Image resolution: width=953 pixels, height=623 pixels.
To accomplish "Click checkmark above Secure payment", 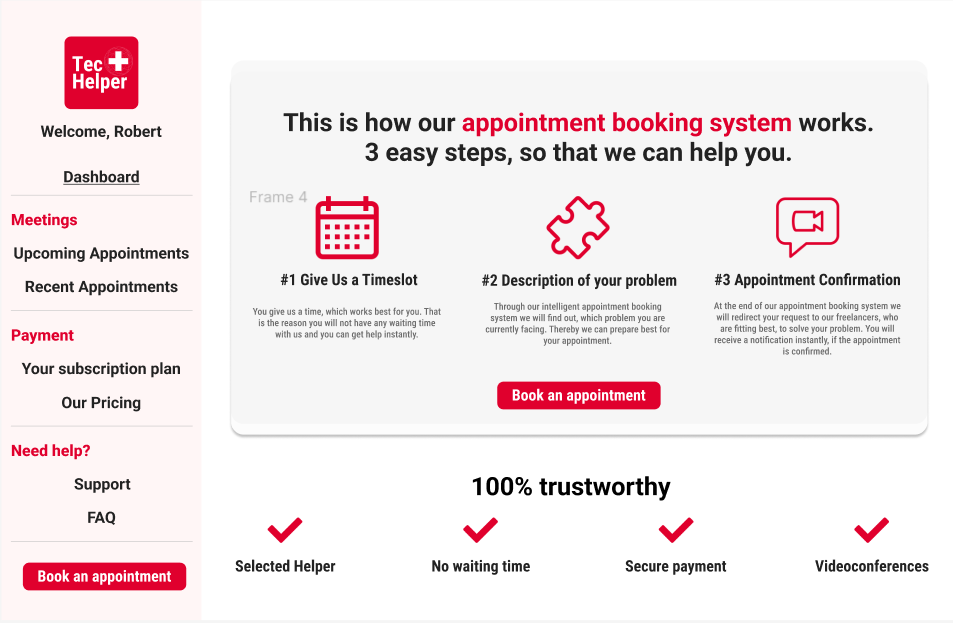I will [676, 530].
